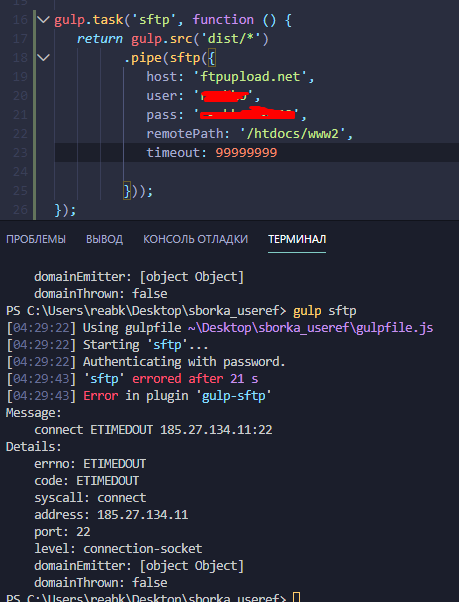Click the terminal line 'connect ETIMEDOUT 185.27.134.11:22'
The image size is (459, 602).
coord(153,430)
